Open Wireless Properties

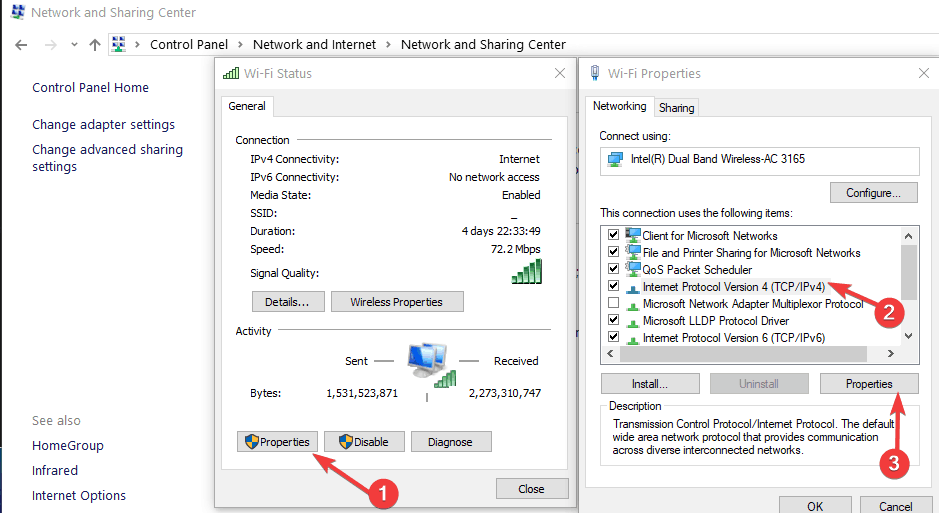(x=397, y=302)
